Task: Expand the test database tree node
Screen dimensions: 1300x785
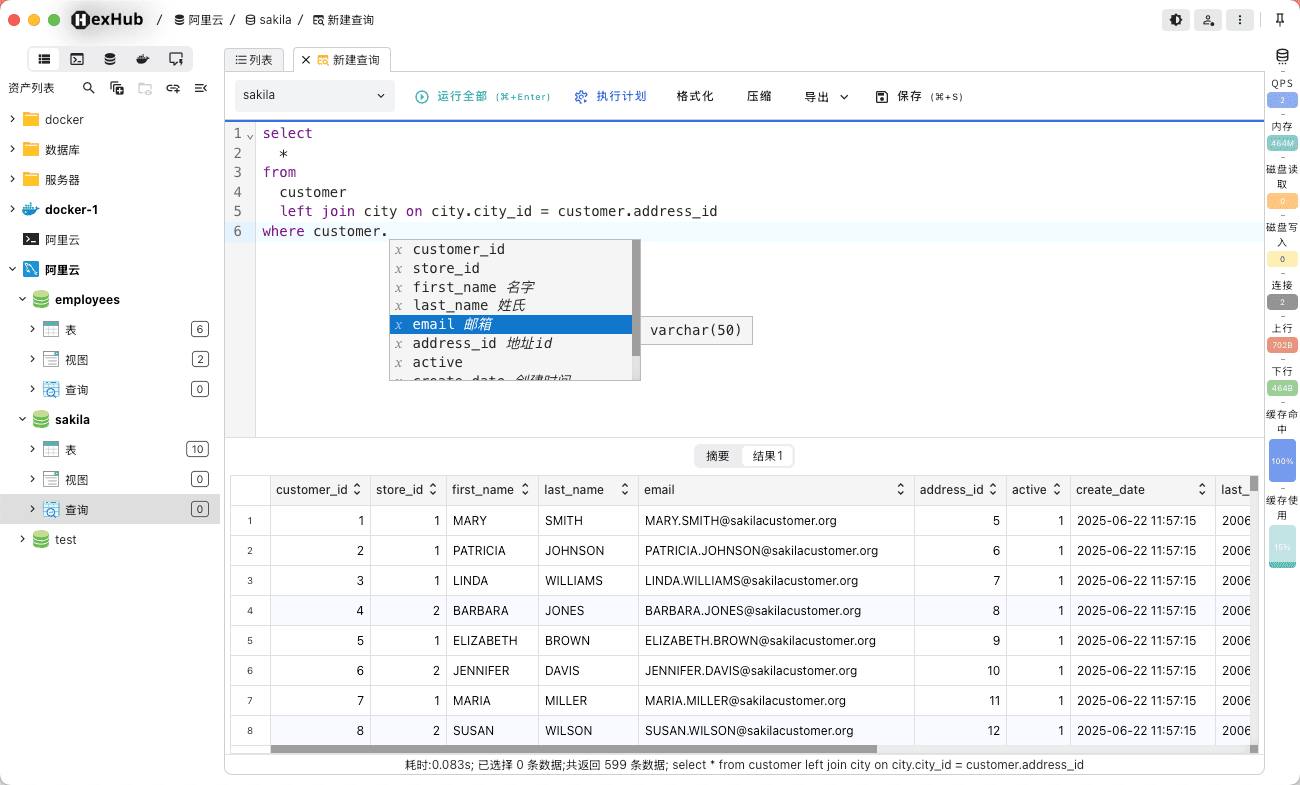Action: pyautogui.click(x=23, y=539)
